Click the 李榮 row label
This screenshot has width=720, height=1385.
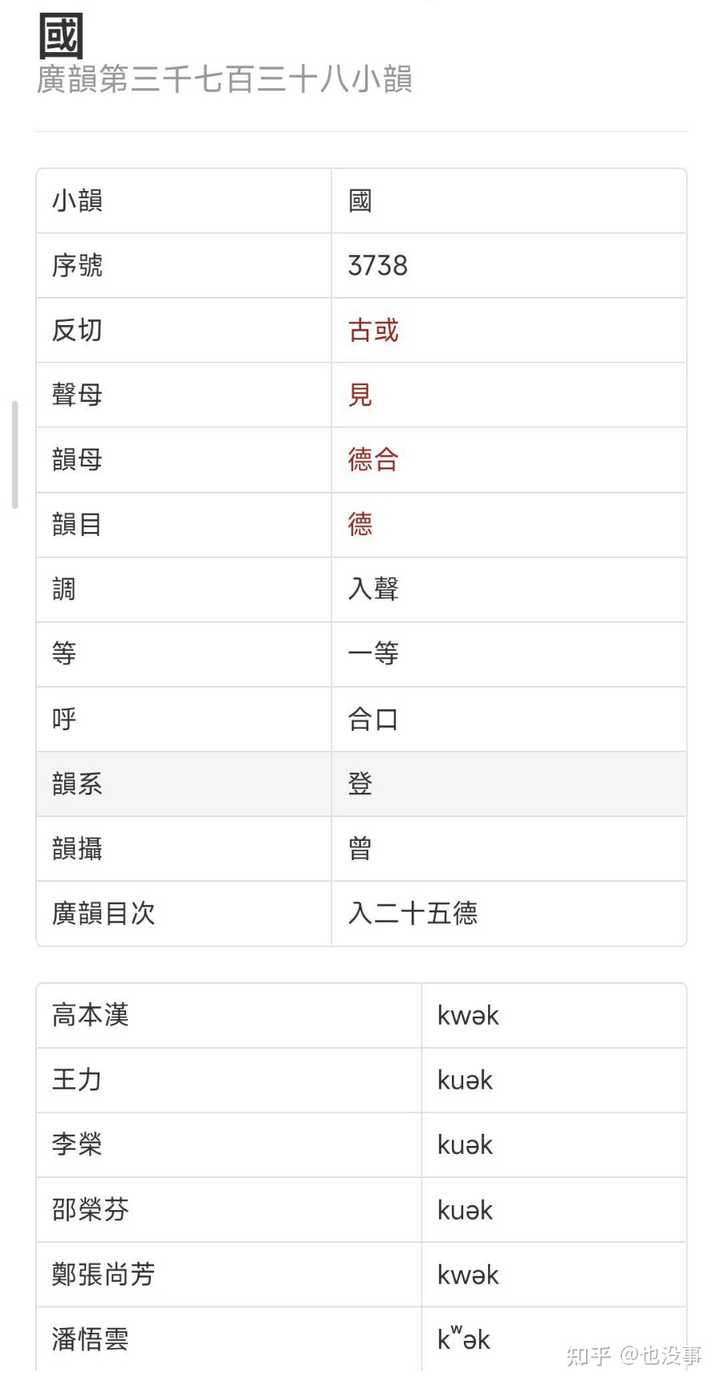pos(77,1145)
